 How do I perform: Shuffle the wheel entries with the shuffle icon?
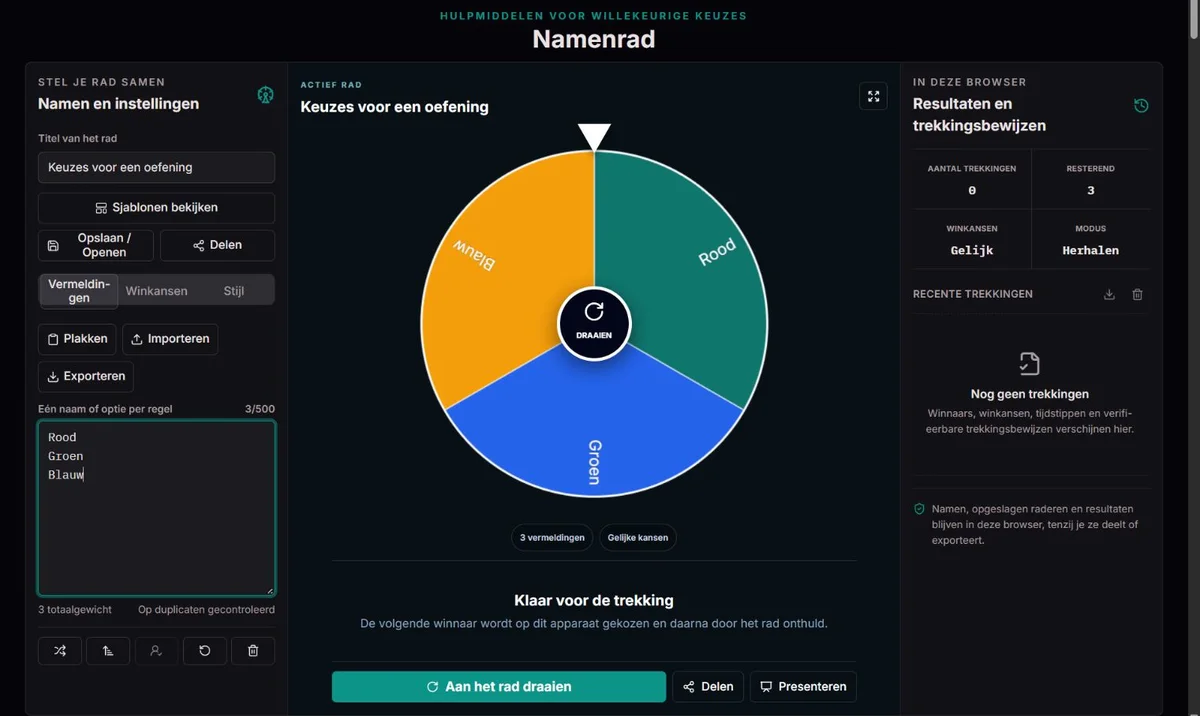click(x=60, y=651)
